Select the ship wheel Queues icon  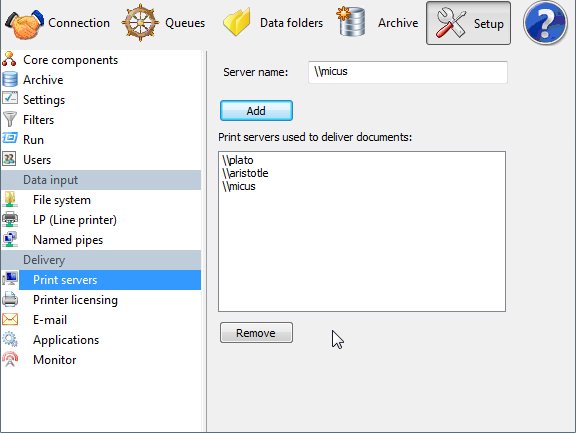click(x=140, y=23)
